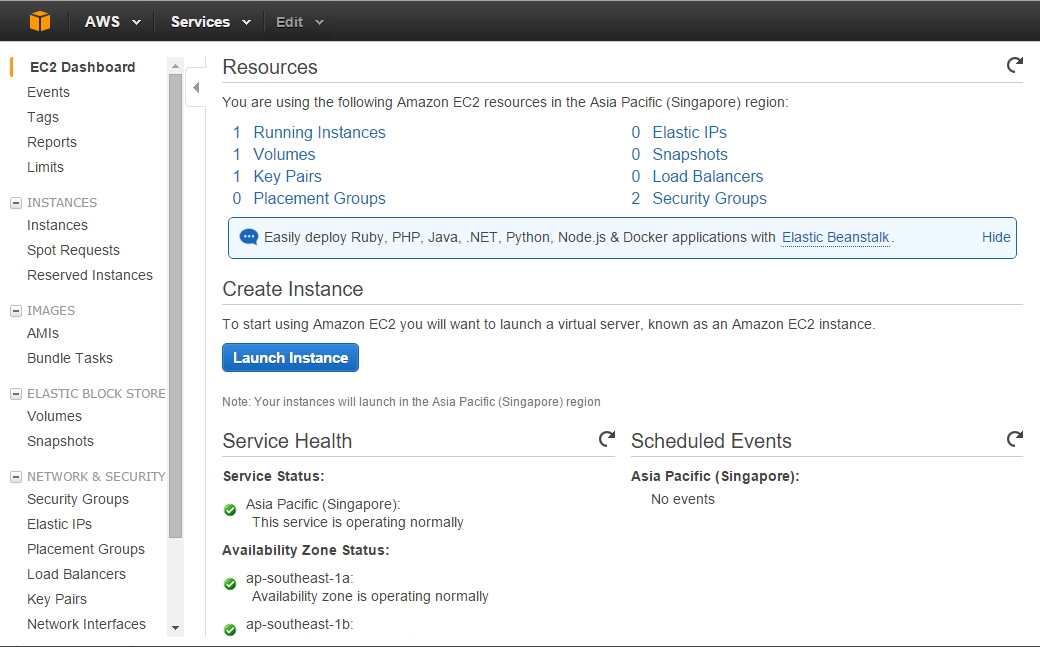Open AMIs in the sidebar

coord(43,334)
